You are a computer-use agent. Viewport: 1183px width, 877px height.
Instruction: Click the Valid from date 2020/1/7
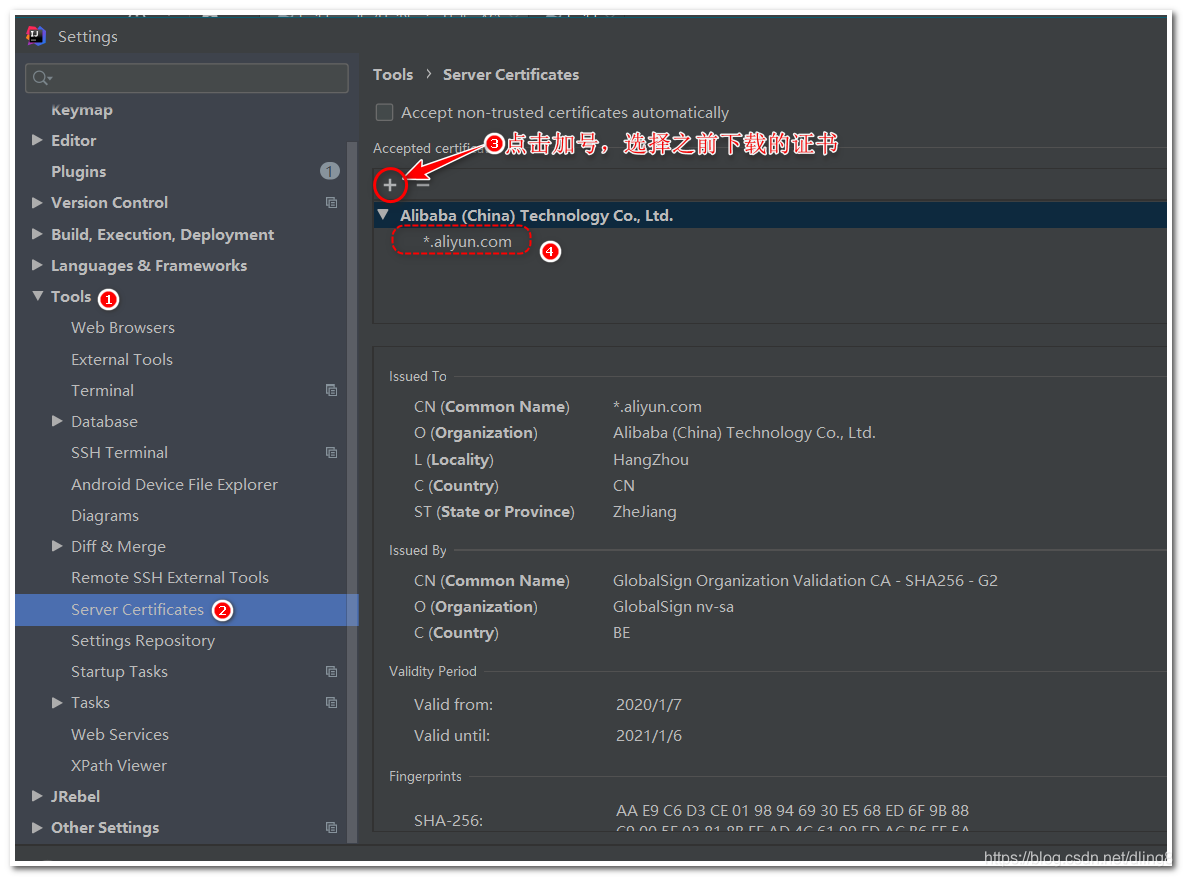coord(649,704)
